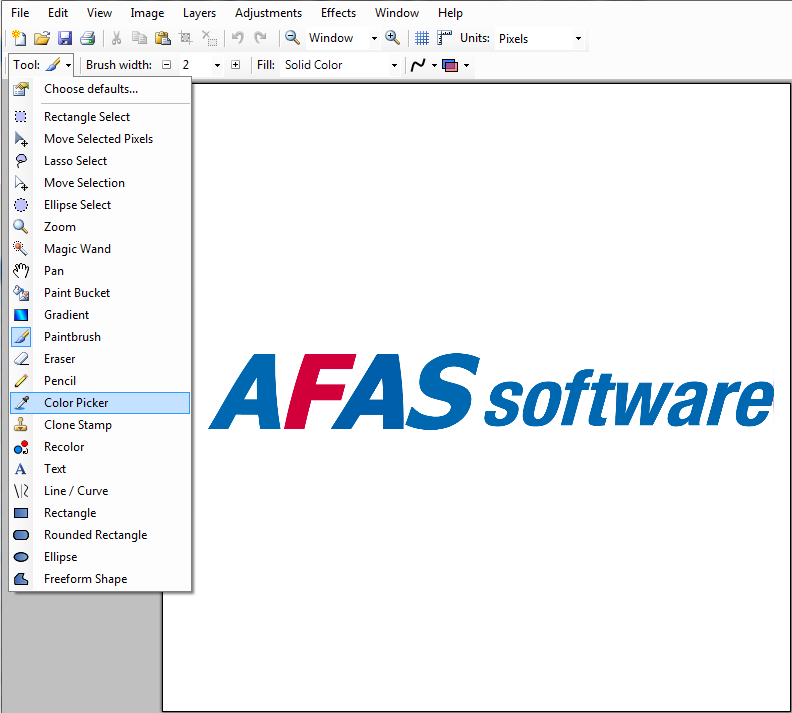Viewport: 792px width, 713px height.
Task: Click the Save icon in toolbar
Action: point(65,38)
